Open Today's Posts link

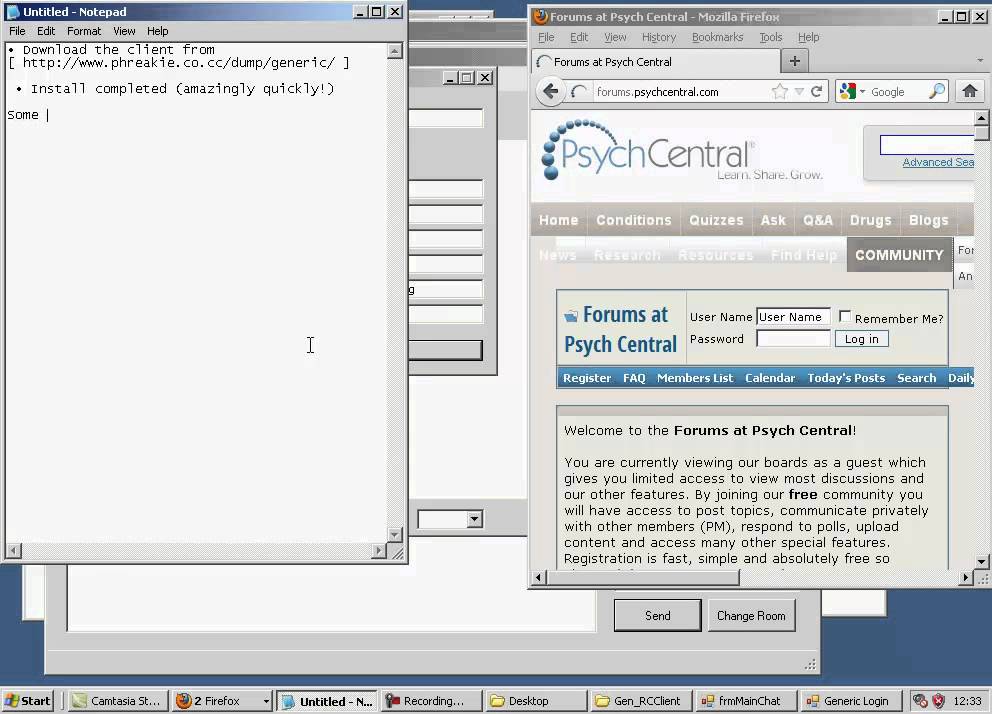[x=846, y=378]
